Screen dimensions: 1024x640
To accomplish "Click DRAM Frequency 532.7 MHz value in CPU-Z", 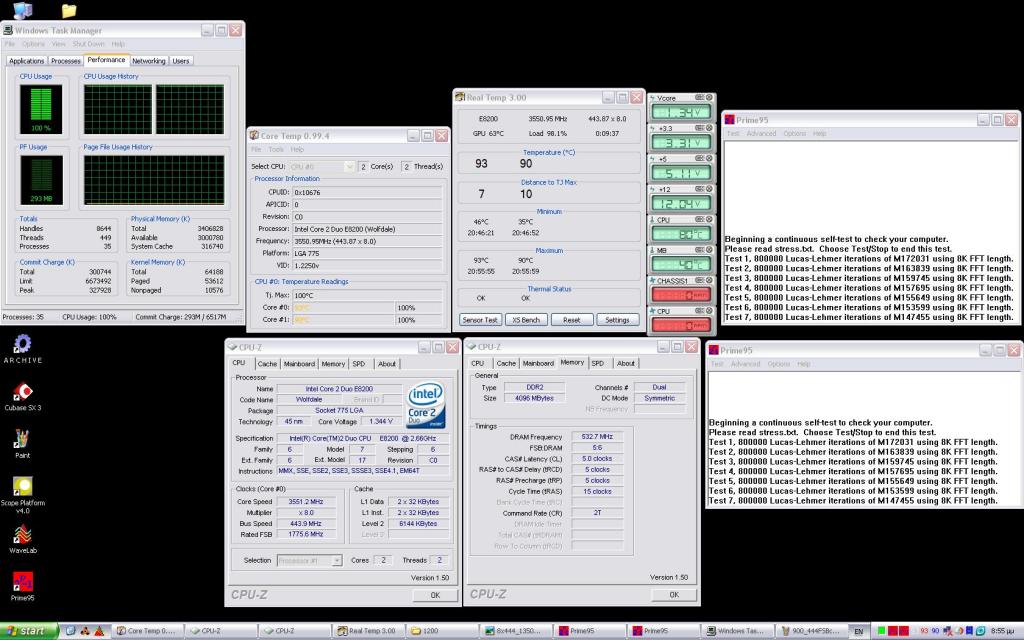I will coord(597,436).
